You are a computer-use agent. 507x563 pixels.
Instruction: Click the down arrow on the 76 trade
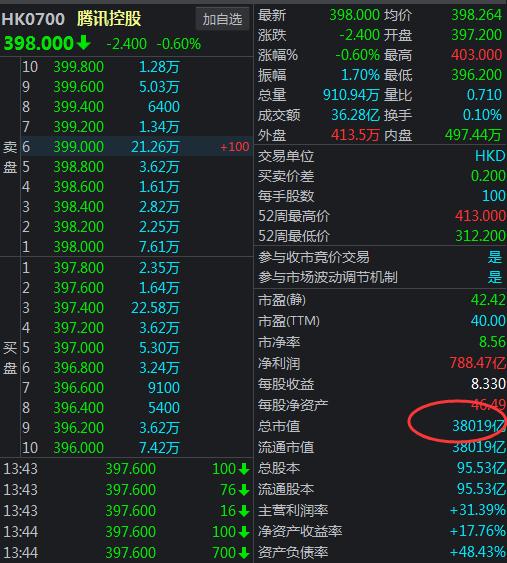[x=245, y=490]
